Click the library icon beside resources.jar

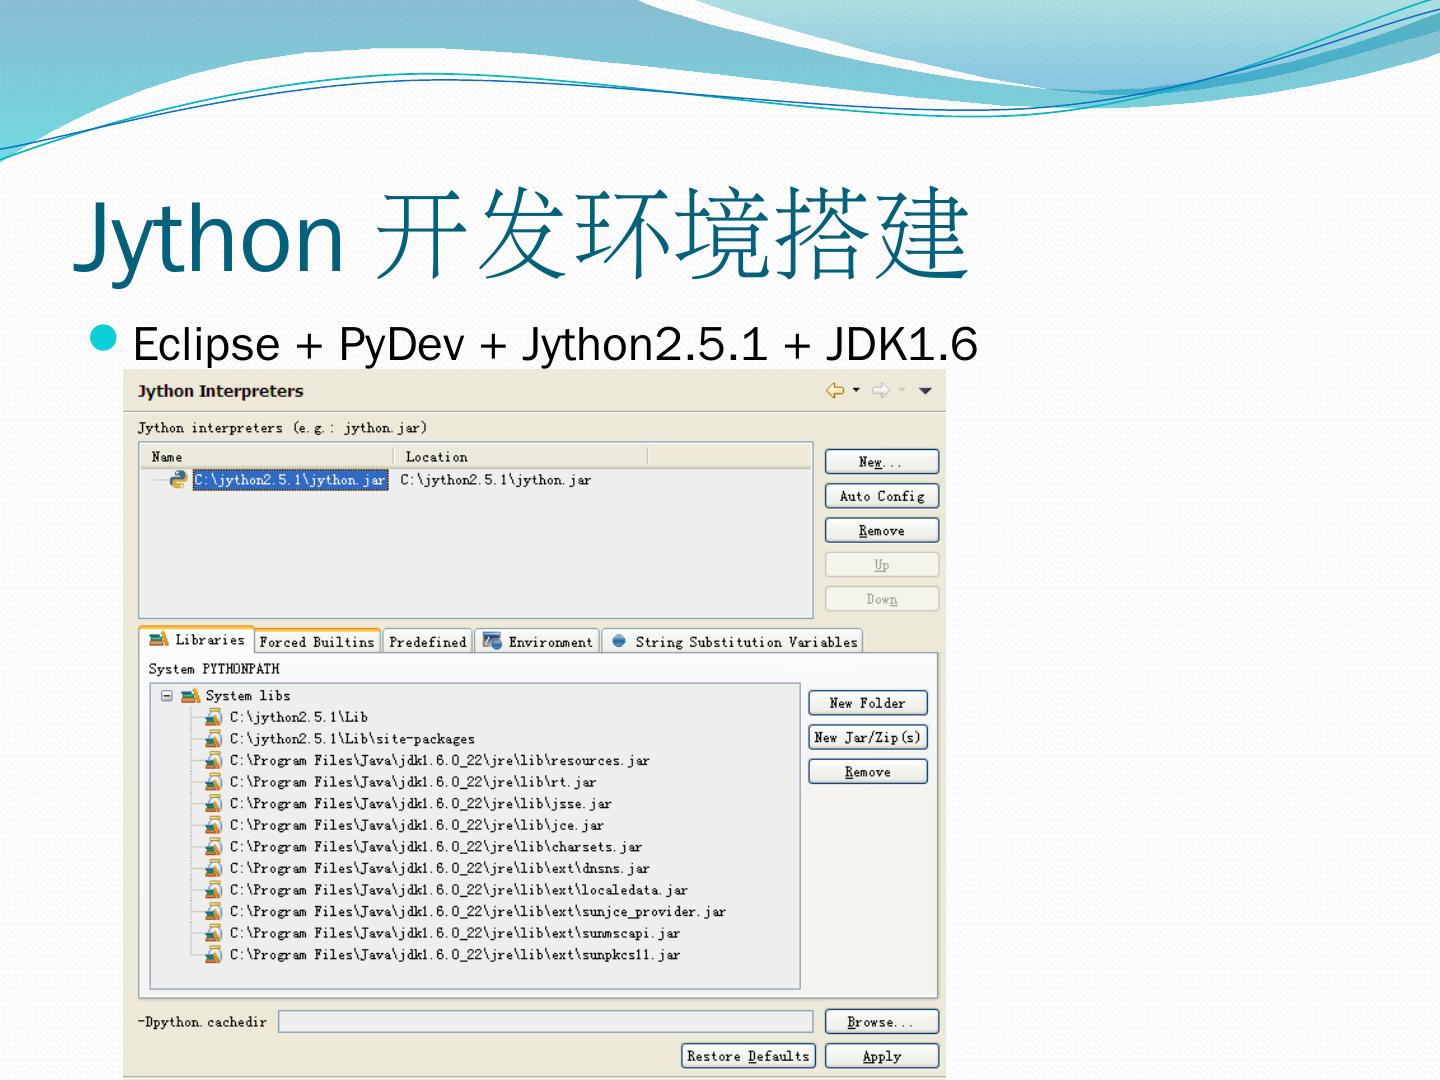tap(213, 761)
